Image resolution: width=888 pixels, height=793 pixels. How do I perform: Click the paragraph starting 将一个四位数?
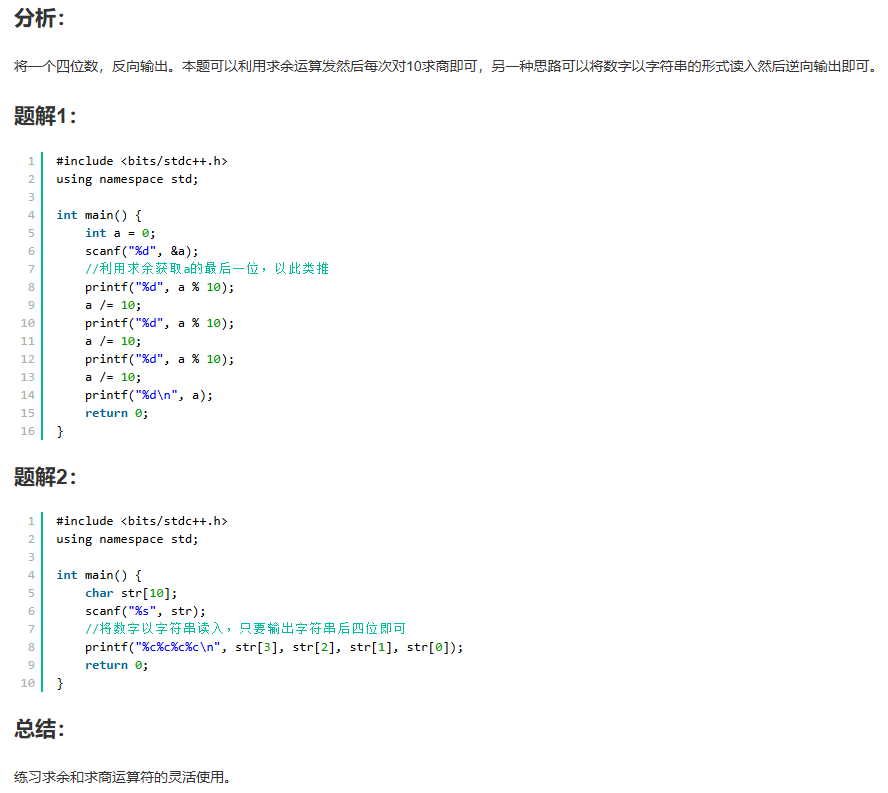click(x=445, y=66)
